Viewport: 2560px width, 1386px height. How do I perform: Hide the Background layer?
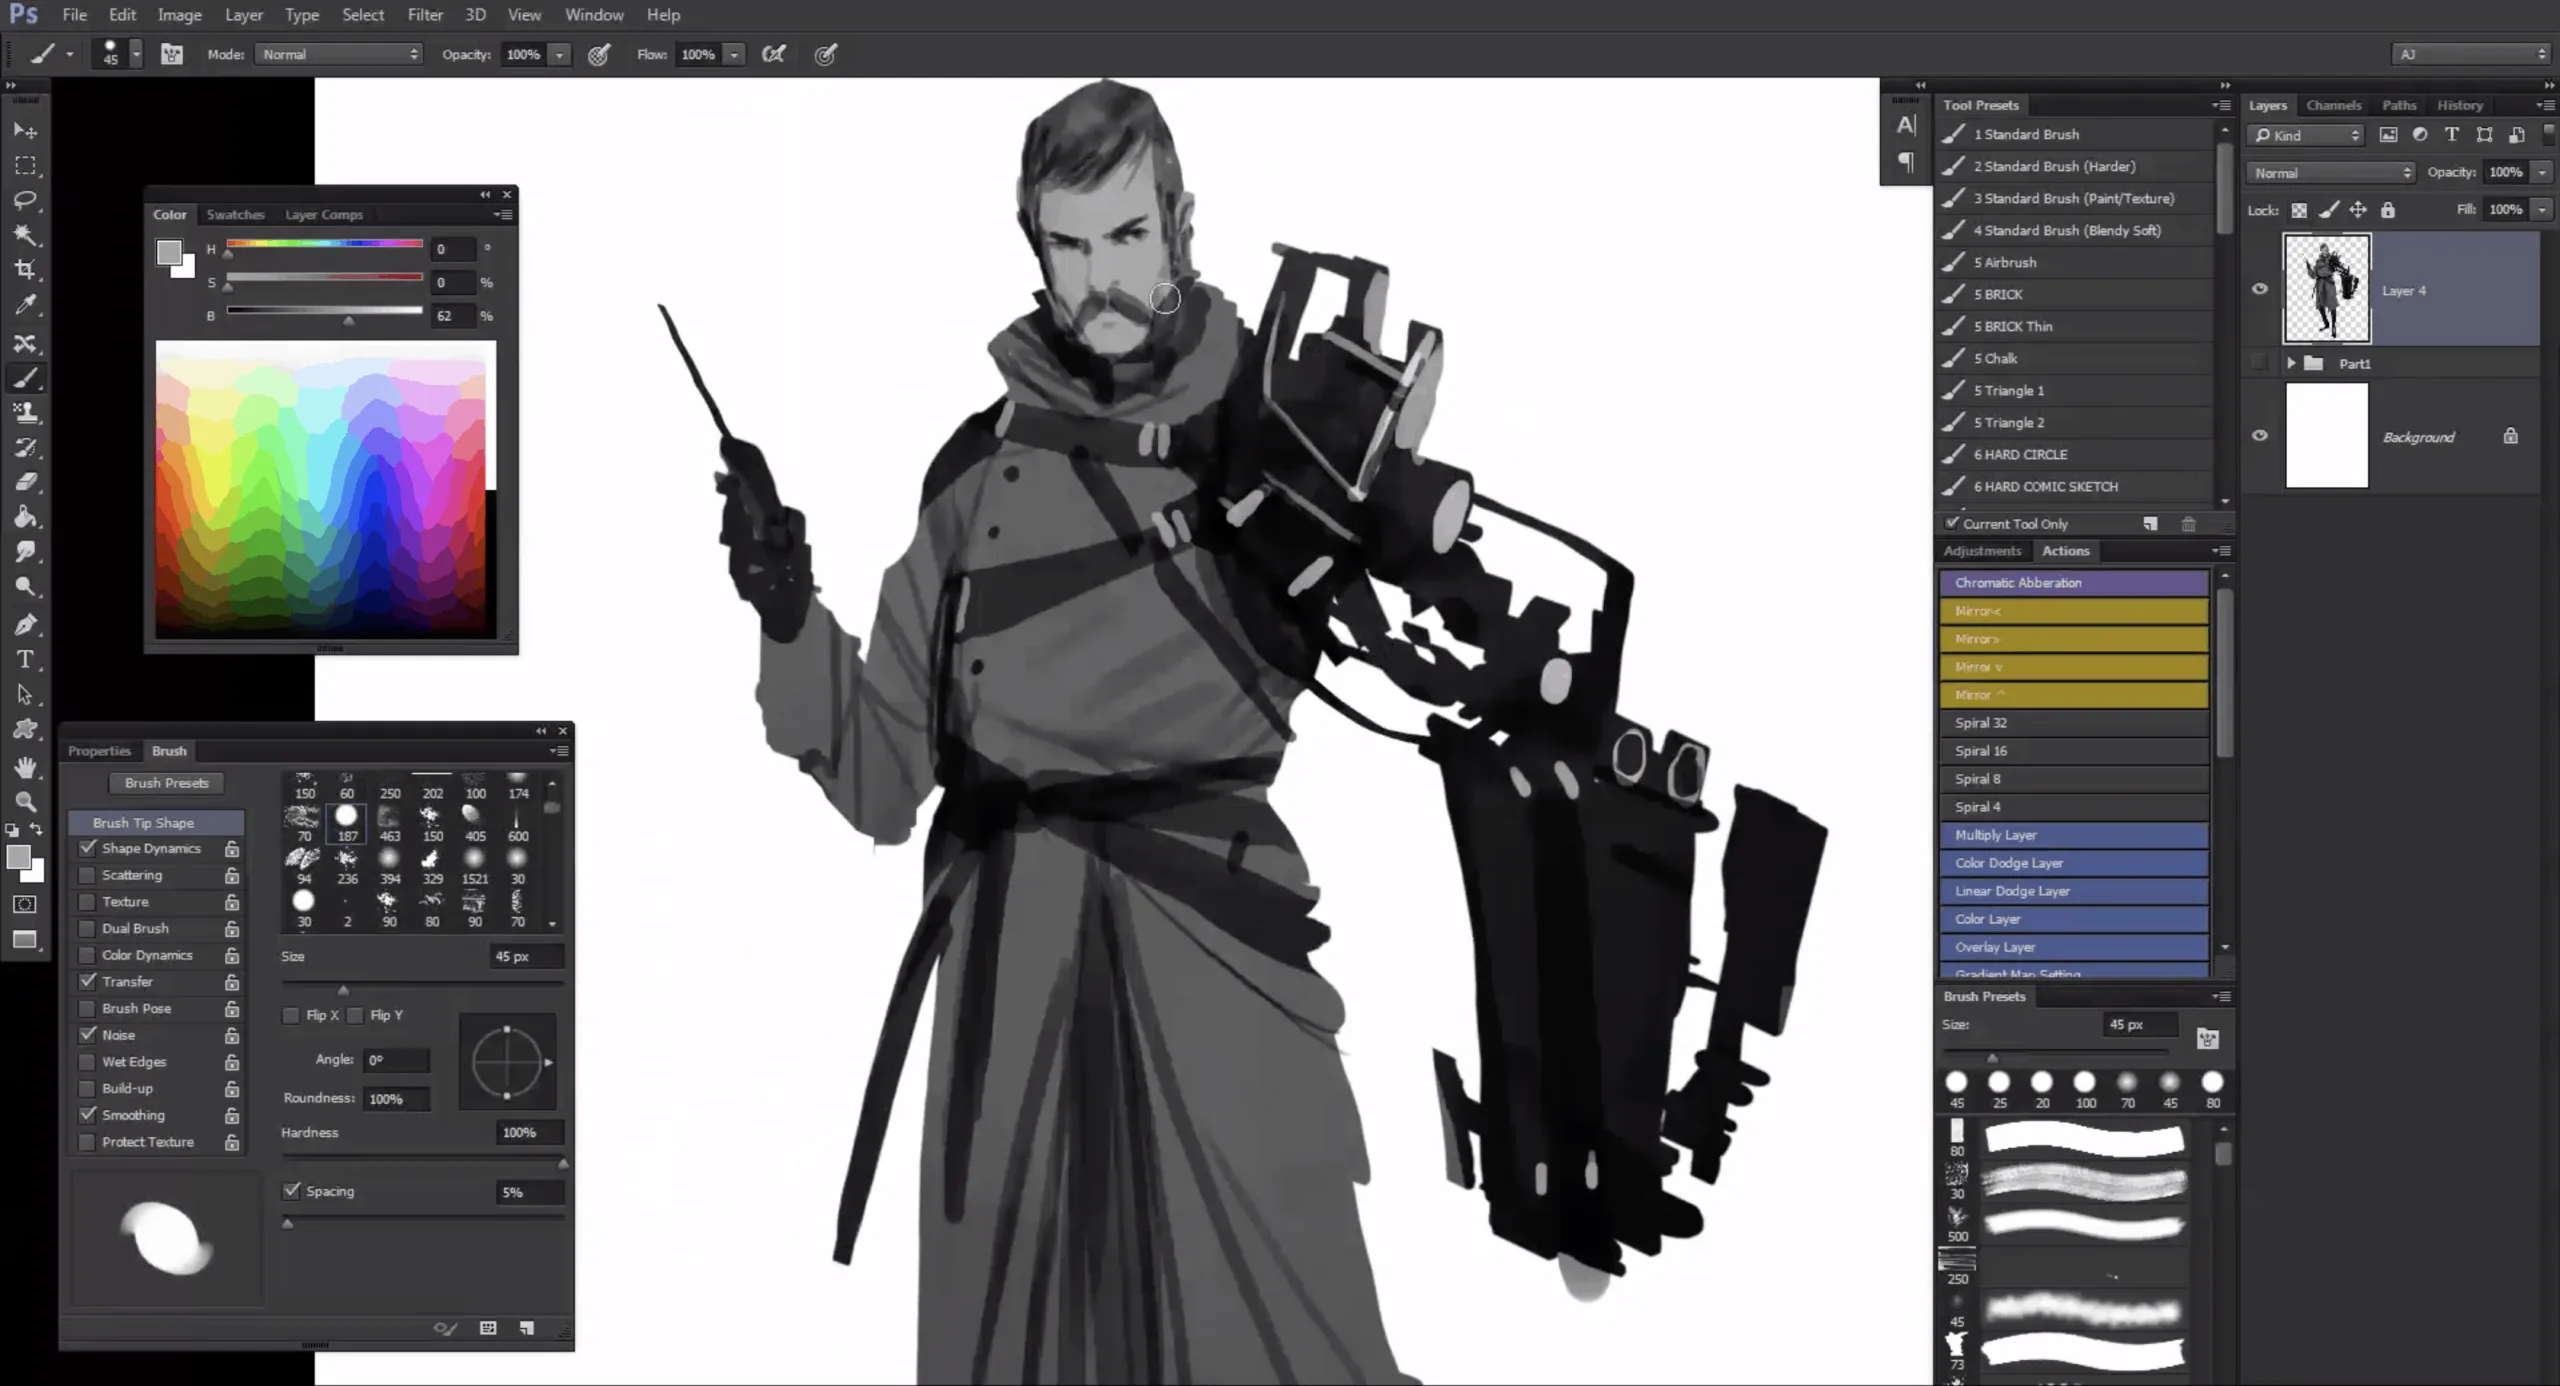[2261, 436]
